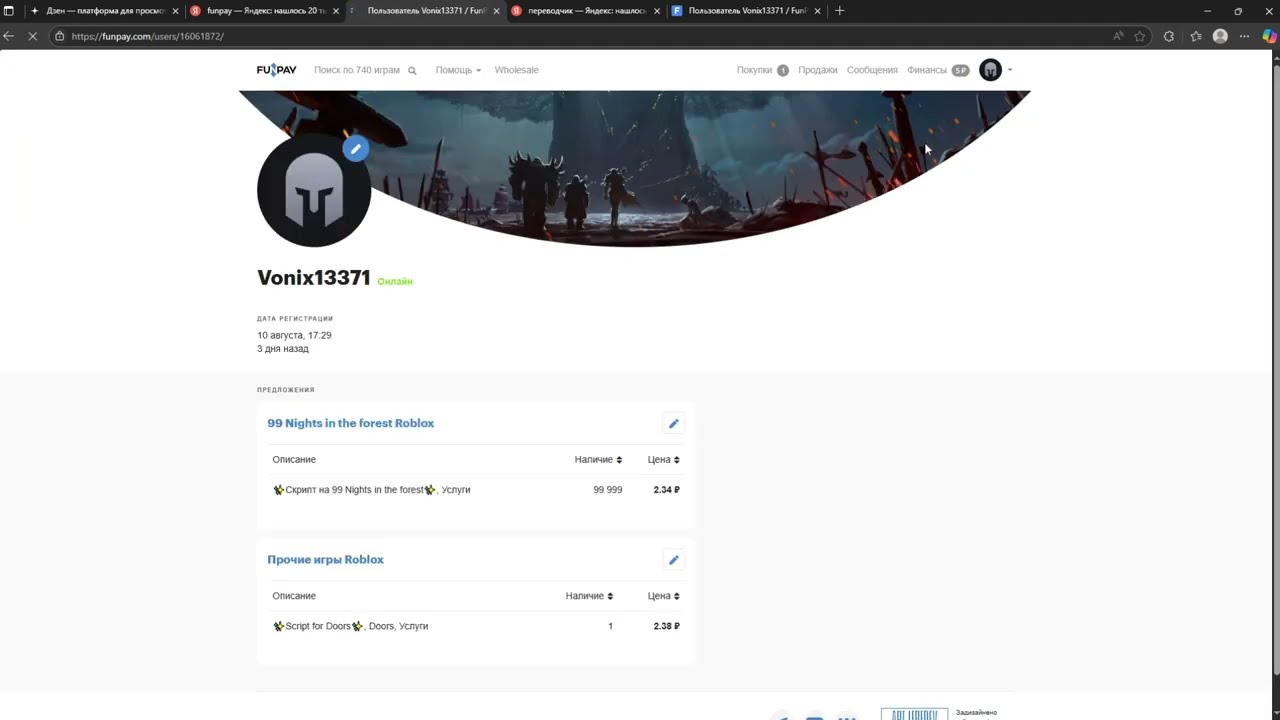1280x720 pixels.
Task: Stop the page loading with the X icon
Action: [33, 36]
